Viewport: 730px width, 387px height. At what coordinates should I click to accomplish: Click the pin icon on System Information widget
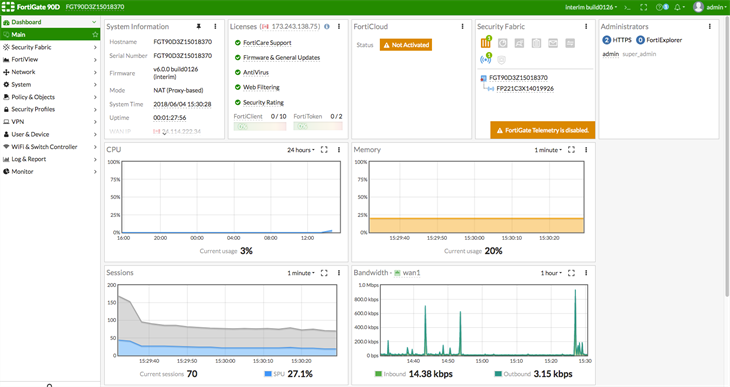tap(199, 27)
